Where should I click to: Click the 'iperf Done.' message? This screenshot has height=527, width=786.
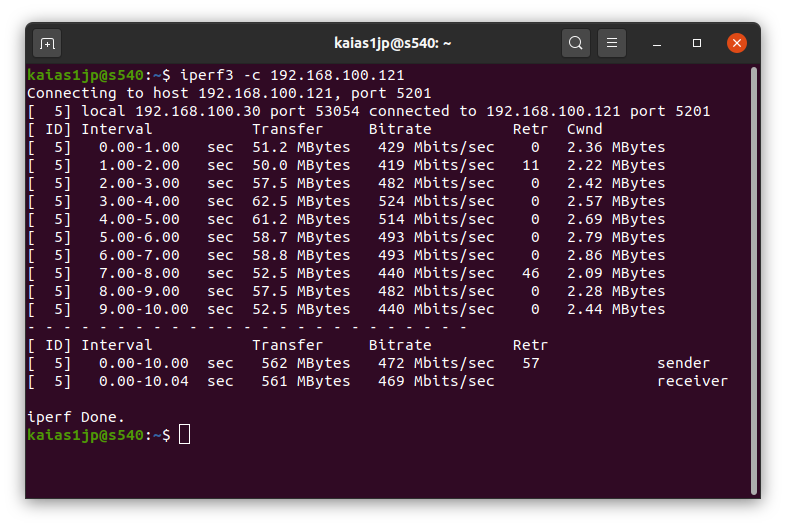point(76,417)
